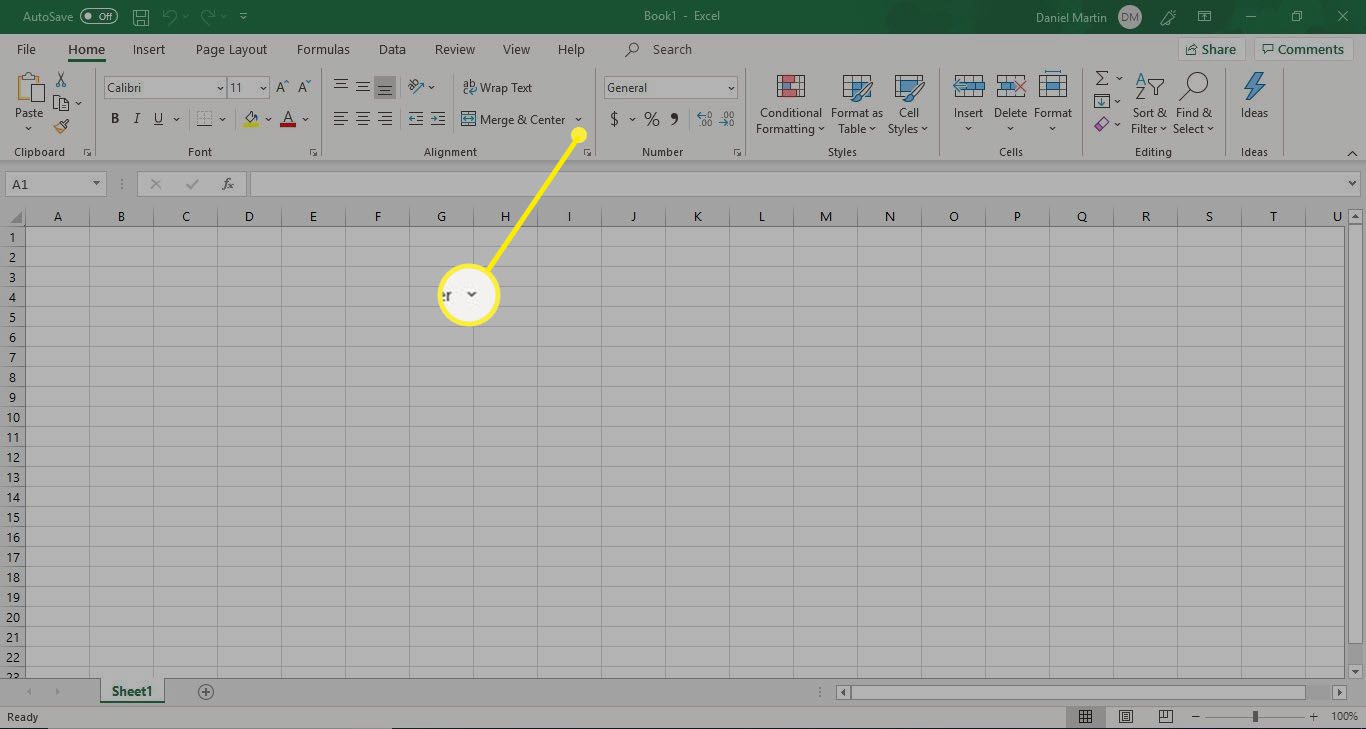Click the Ideas lightning icon
This screenshot has width=1366, height=729.
click(x=1254, y=87)
